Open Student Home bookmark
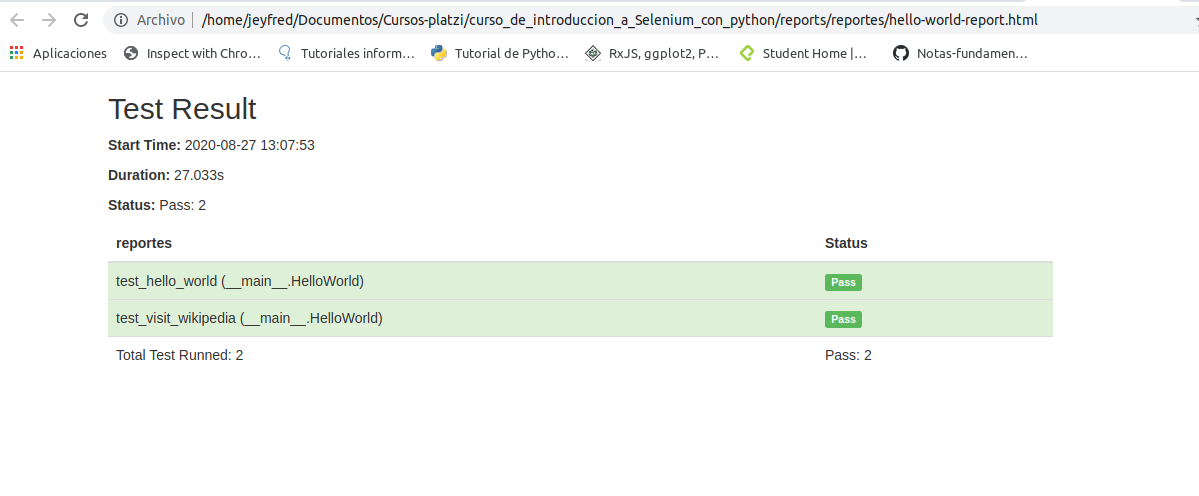This screenshot has height=496, width=1199. [804, 53]
